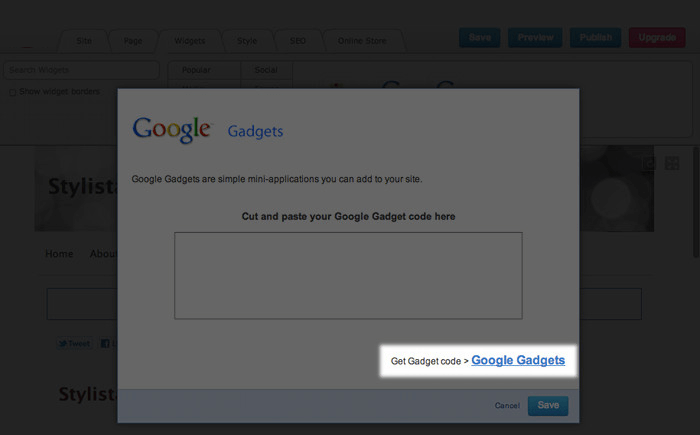Switch to the Site tab
Screen dimensions: 700x435
click(x=83, y=41)
